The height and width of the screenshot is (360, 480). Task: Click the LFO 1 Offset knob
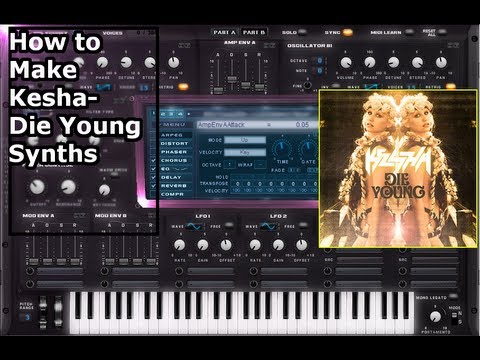(226, 245)
